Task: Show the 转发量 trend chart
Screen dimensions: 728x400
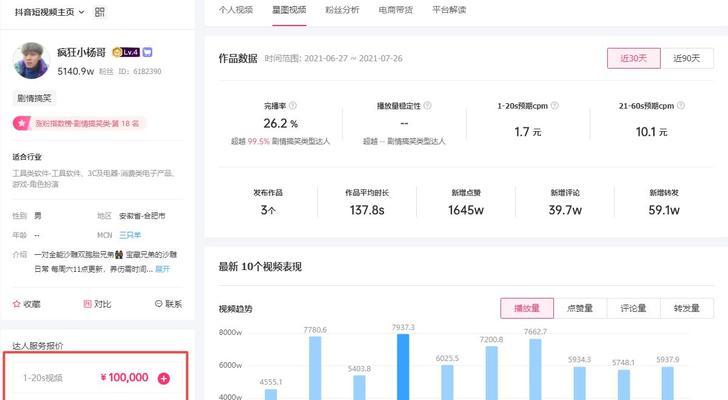Action: click(687, 308)
